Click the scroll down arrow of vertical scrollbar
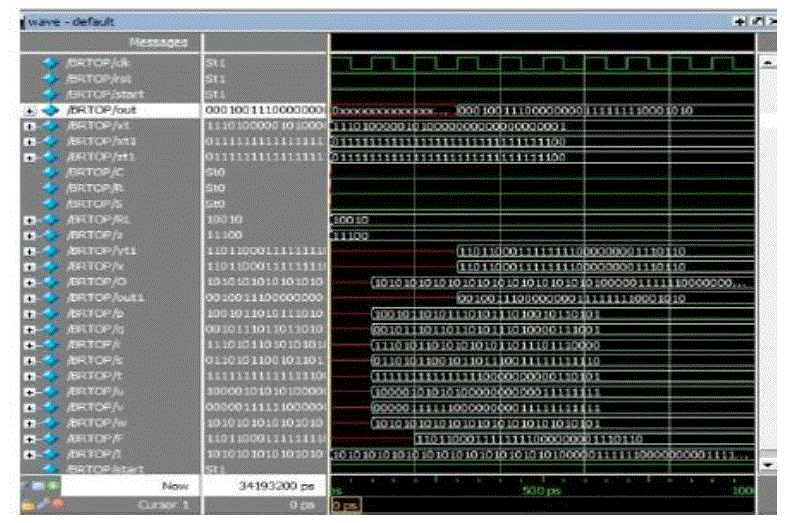Image resolution: width=792 pixels, height=523 pixels. [x=767, y=465]
